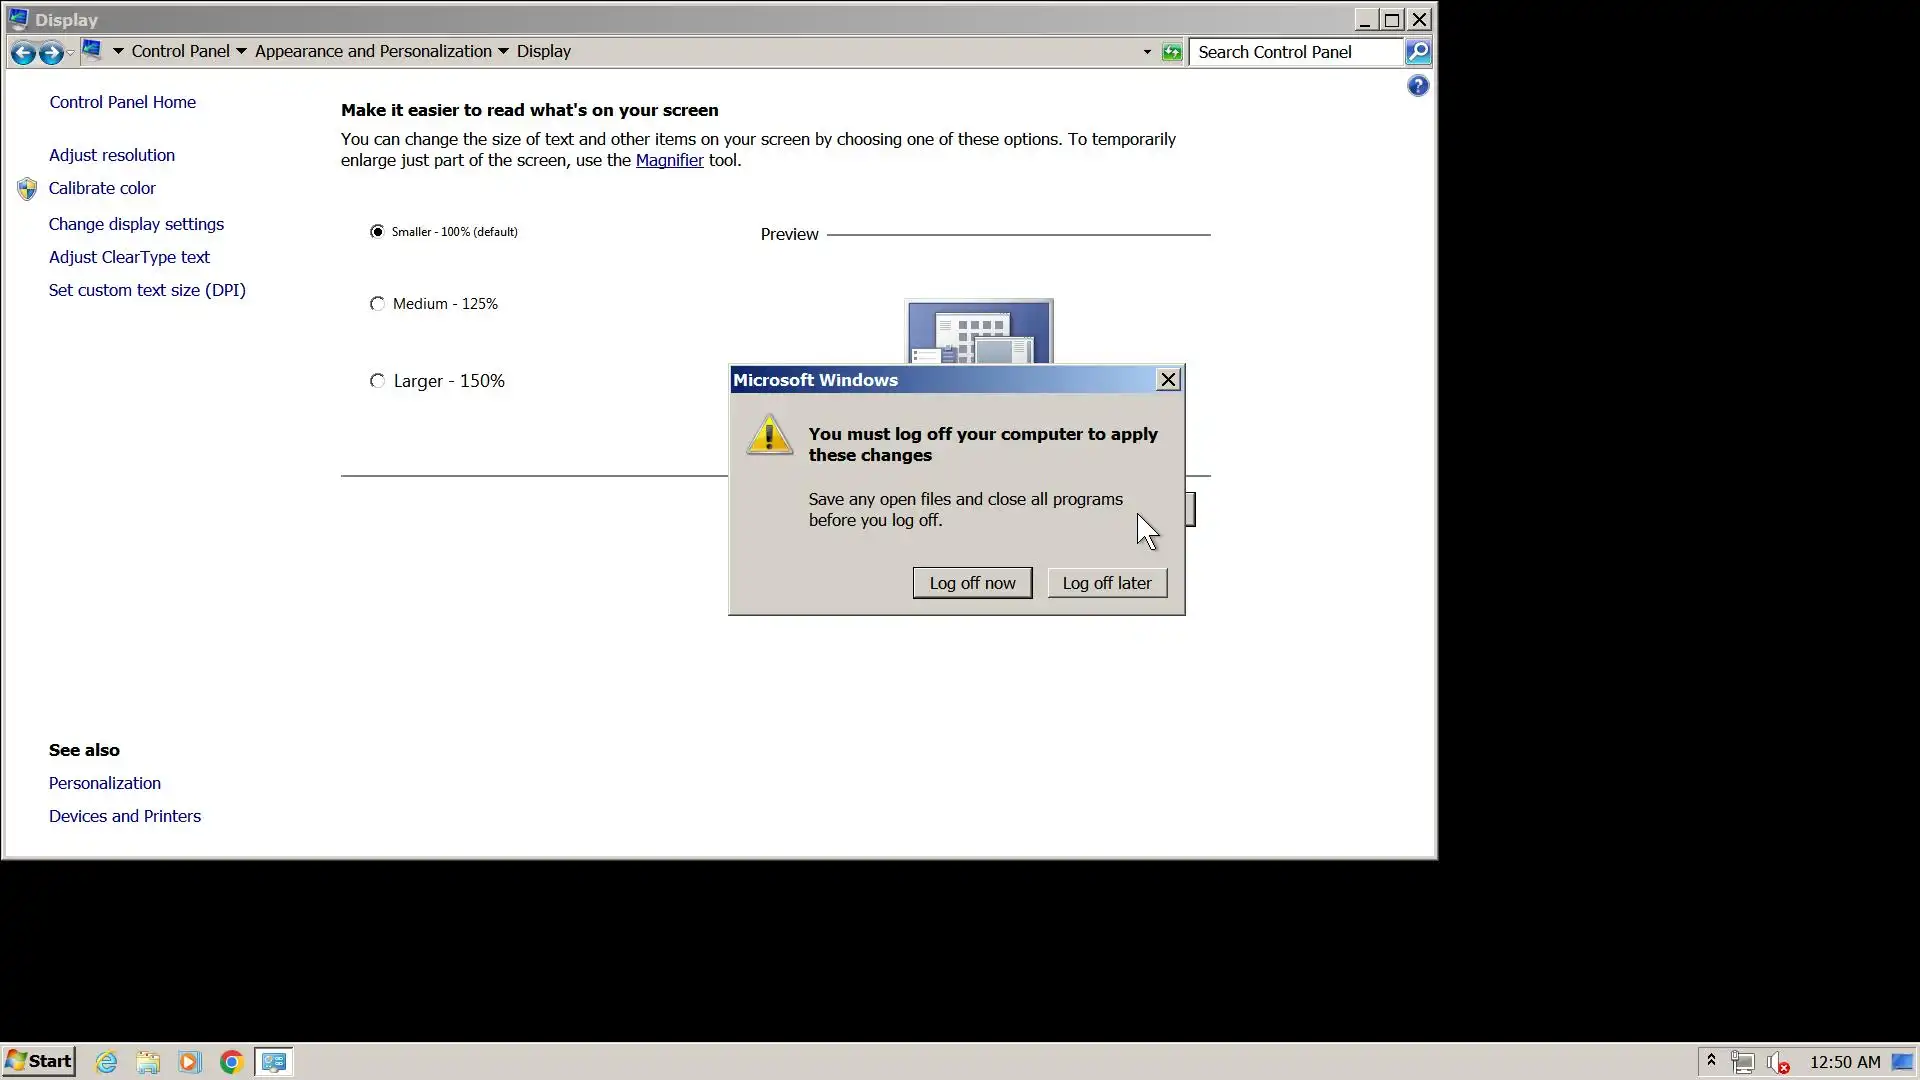Viewport: 1920px width, 1080px height.
Task: Open Internet Explorer from taskbar
Action: click(x=106, y=1062)
